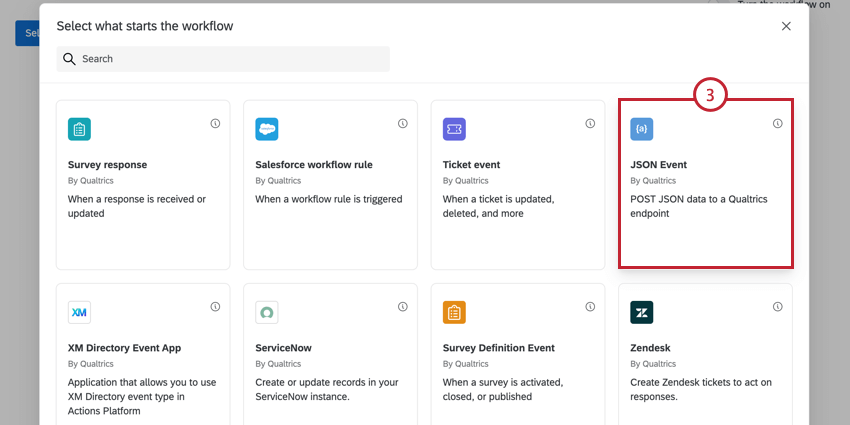Select the Survey response title
Viewport: 850px width, 425px height.
click(107, 165)
